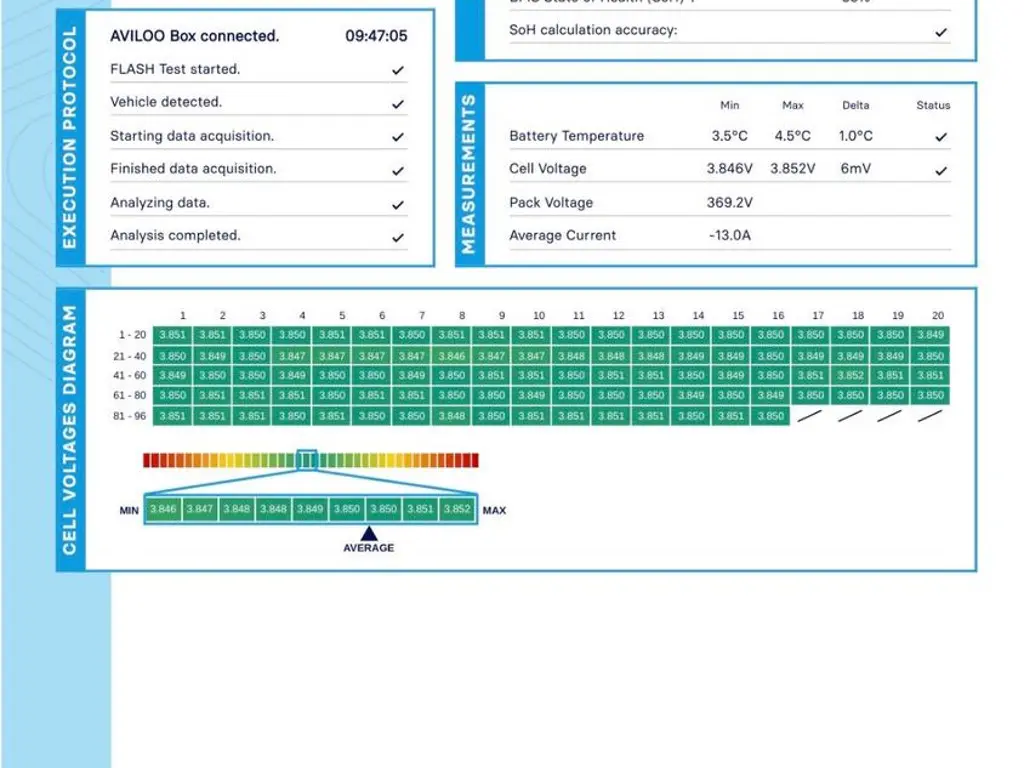Click the red left end of the gradient bar
Image resolution: width=1024 pixels, height=768 pixels.
coord(149,460)
